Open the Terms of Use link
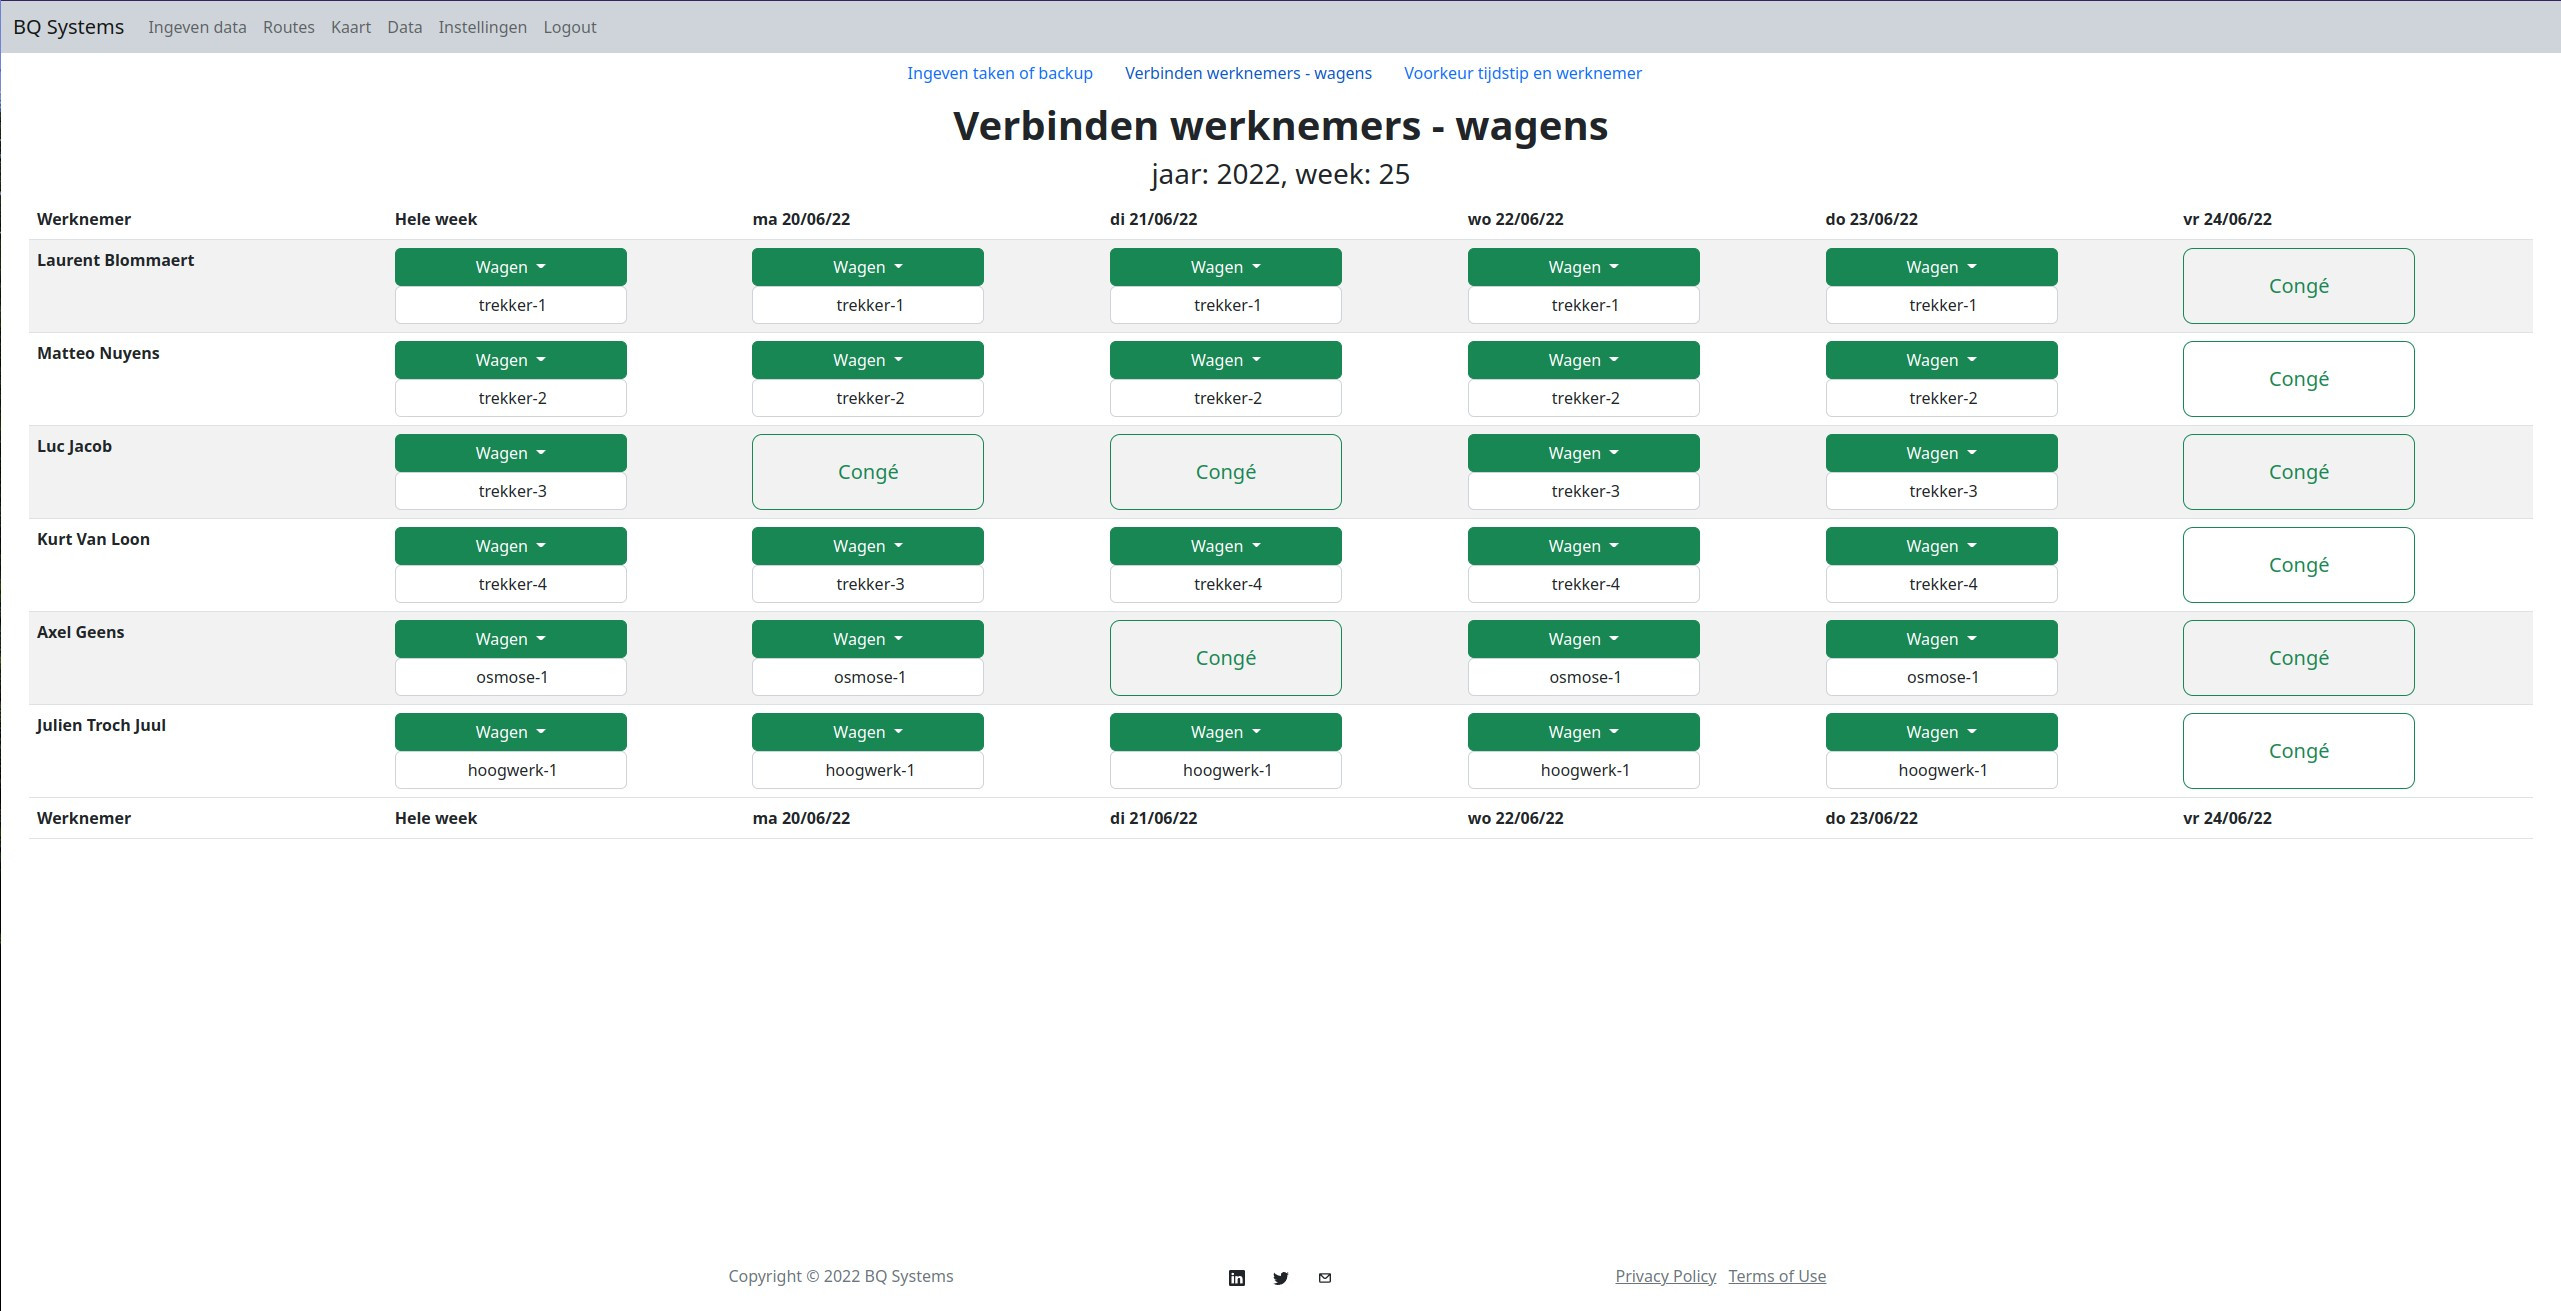This screenshot has width=2561, height=1311. (1777, 1276)
